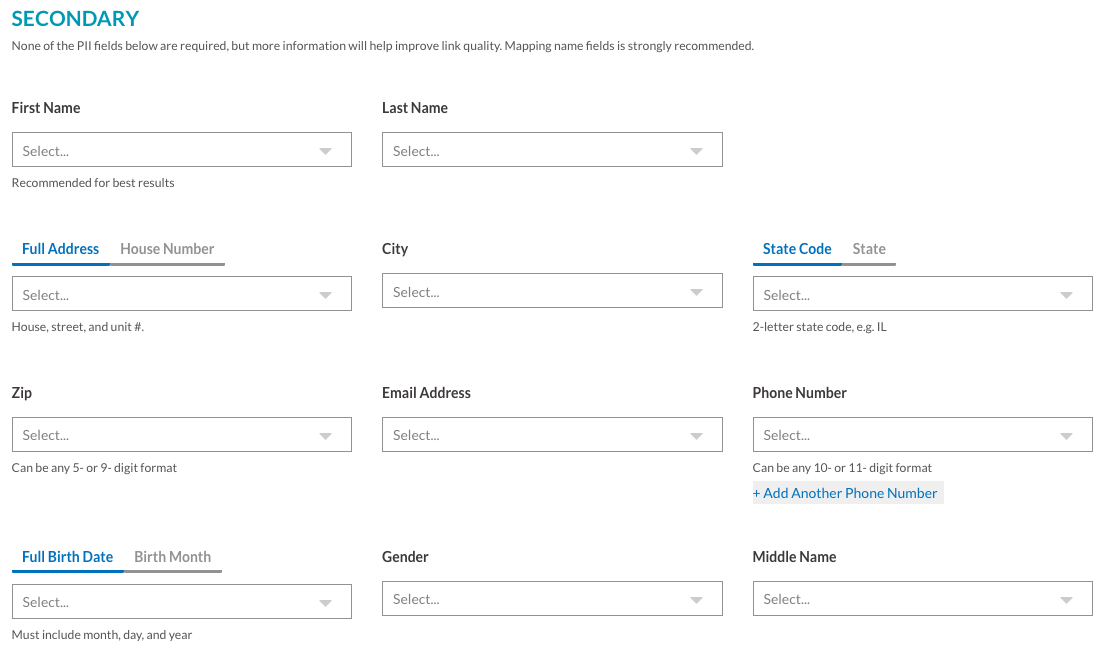The image size is (1106, 664).
Task: Open the Middle Name select dropdown
Action: click(923, 598)
